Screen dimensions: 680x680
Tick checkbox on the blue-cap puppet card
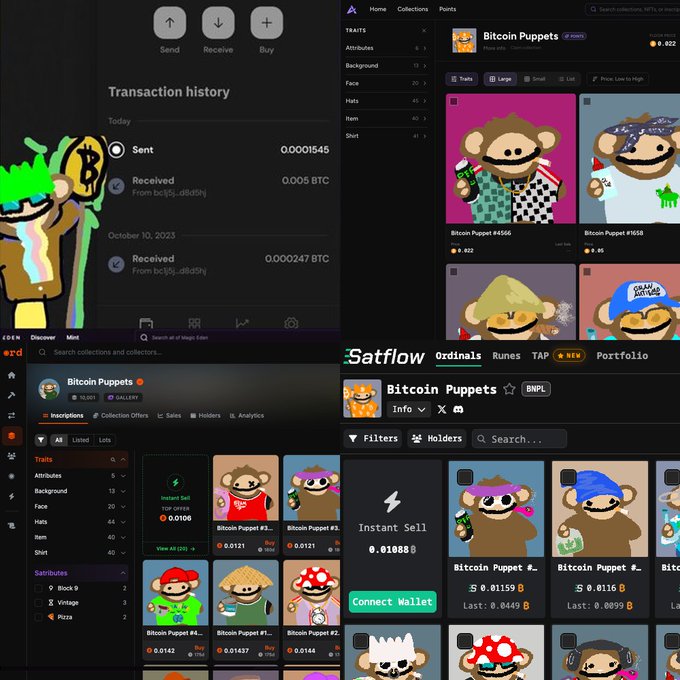(587, 271)
